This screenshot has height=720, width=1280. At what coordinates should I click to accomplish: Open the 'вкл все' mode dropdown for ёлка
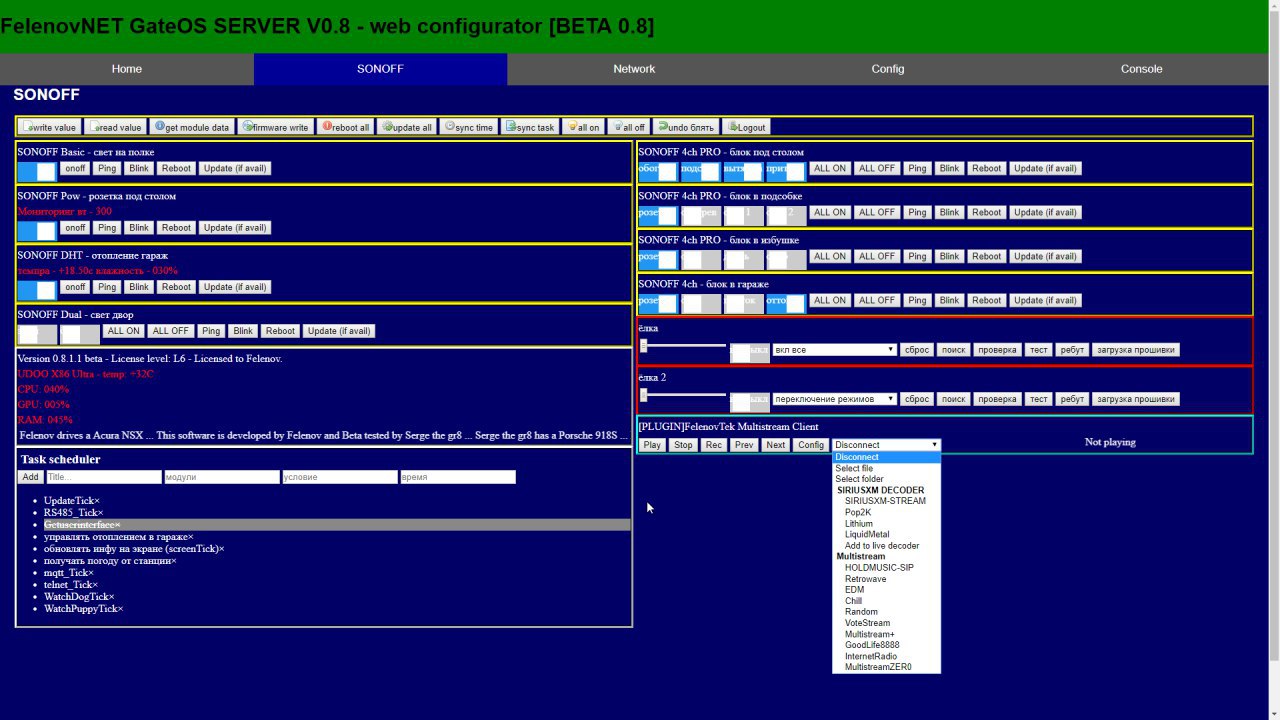(x=834, y=350)
